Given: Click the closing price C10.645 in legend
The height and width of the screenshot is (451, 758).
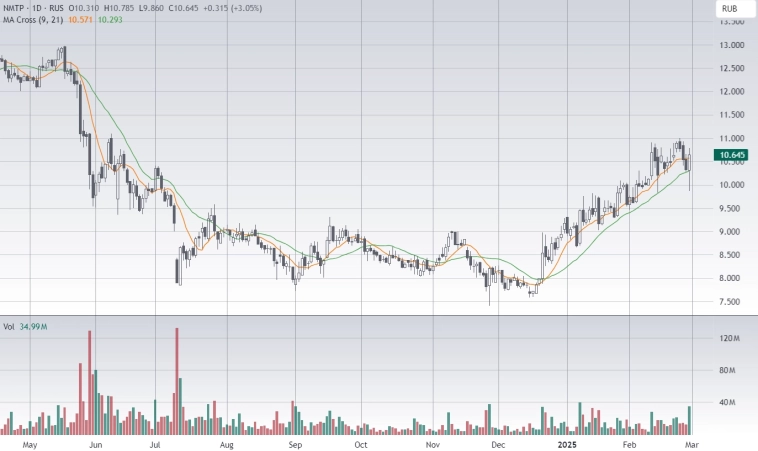Looking at the screenshot, I should click(x=182, y=8).
